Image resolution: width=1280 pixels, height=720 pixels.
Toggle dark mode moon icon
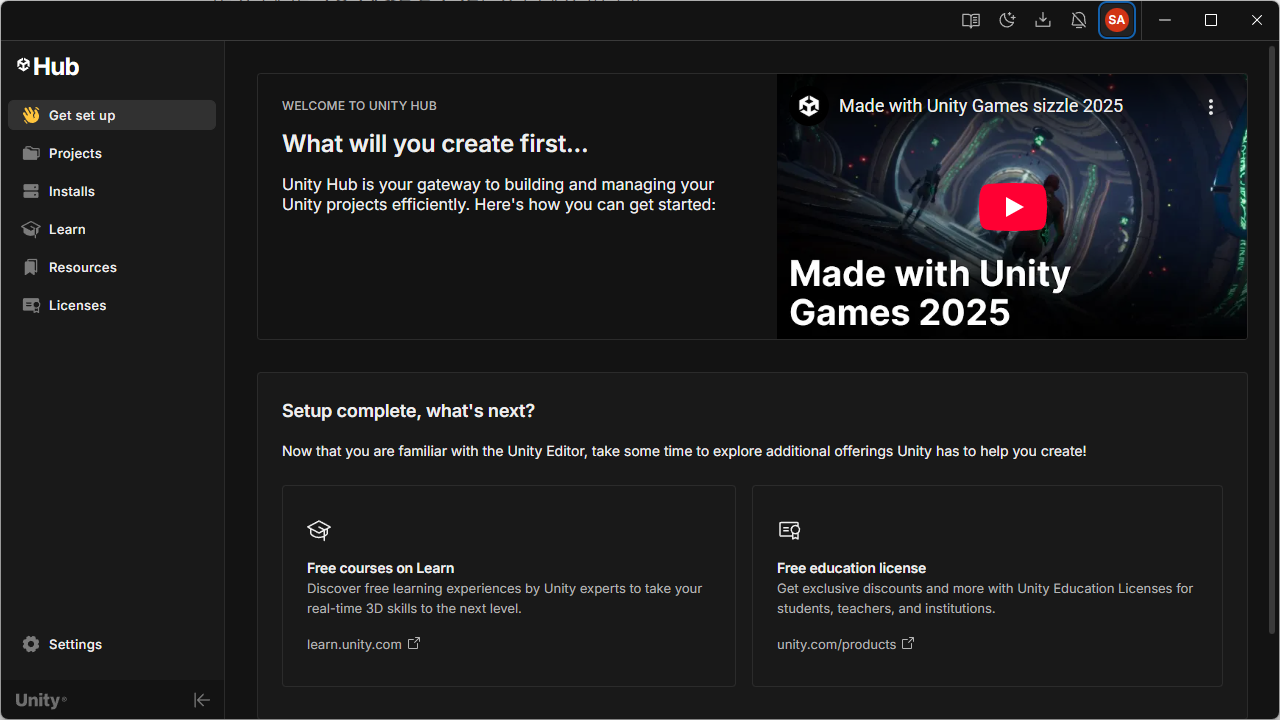(1007, 20)
